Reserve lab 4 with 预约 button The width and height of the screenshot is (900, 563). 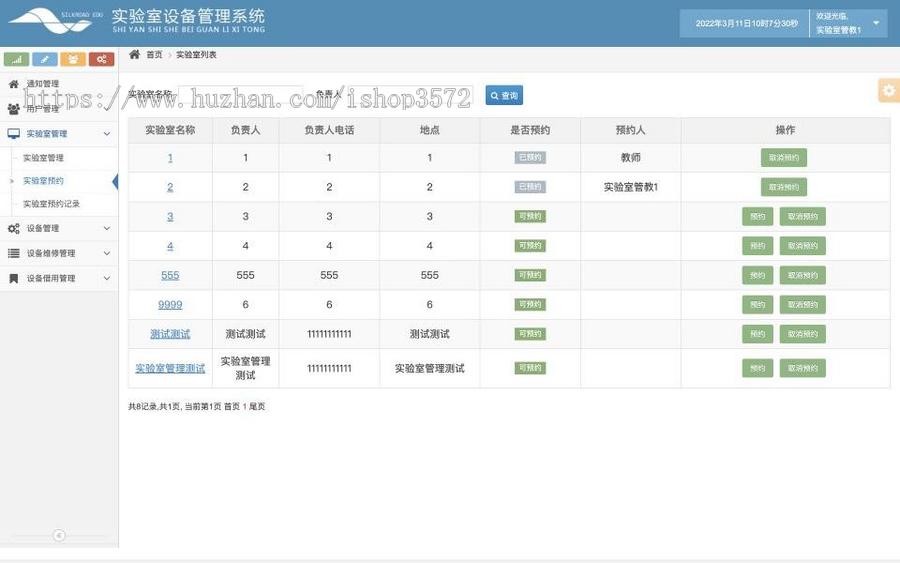click(x=757, y=246)
